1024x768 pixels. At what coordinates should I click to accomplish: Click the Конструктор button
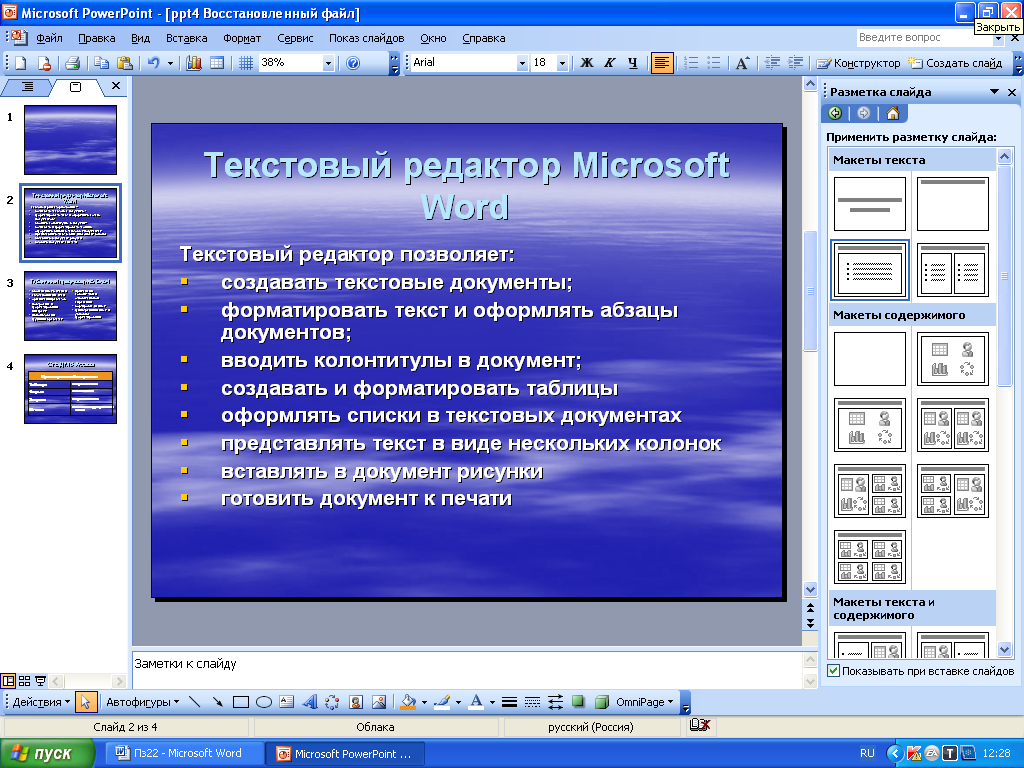click(x=859, y=63)
